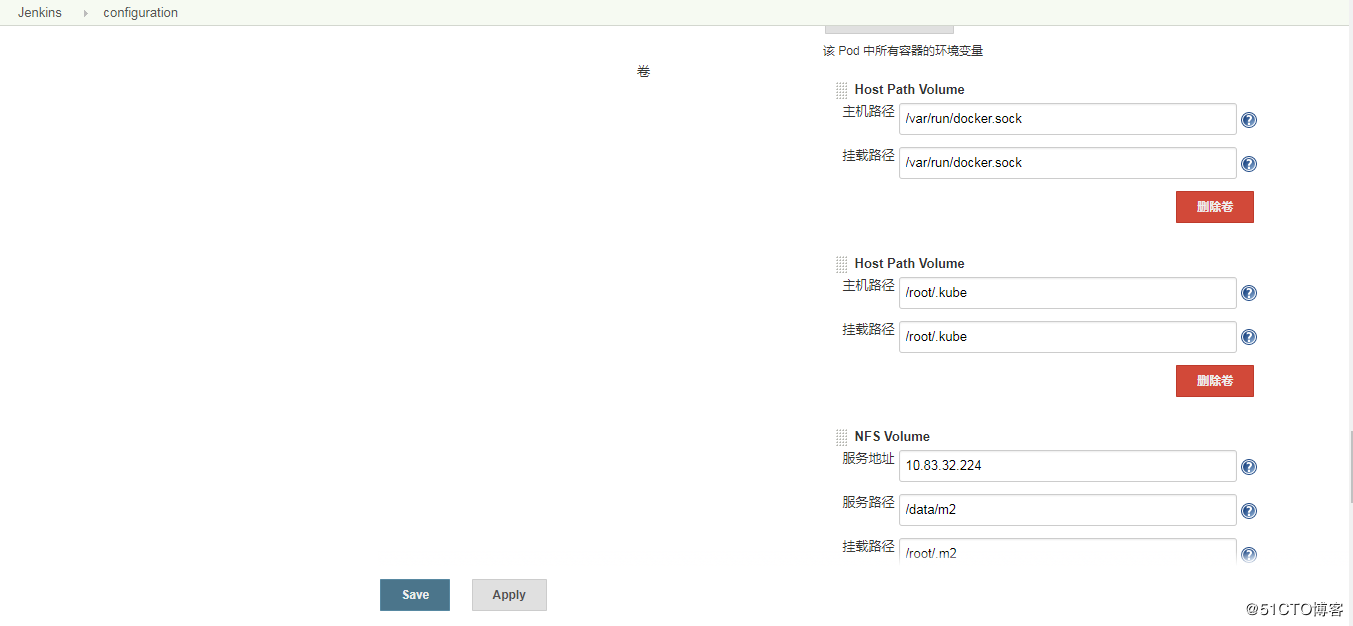1353x626 pixels.
Task: Delete the docker.sock Host Path Volume
Action: click(x=1214, y=206)
